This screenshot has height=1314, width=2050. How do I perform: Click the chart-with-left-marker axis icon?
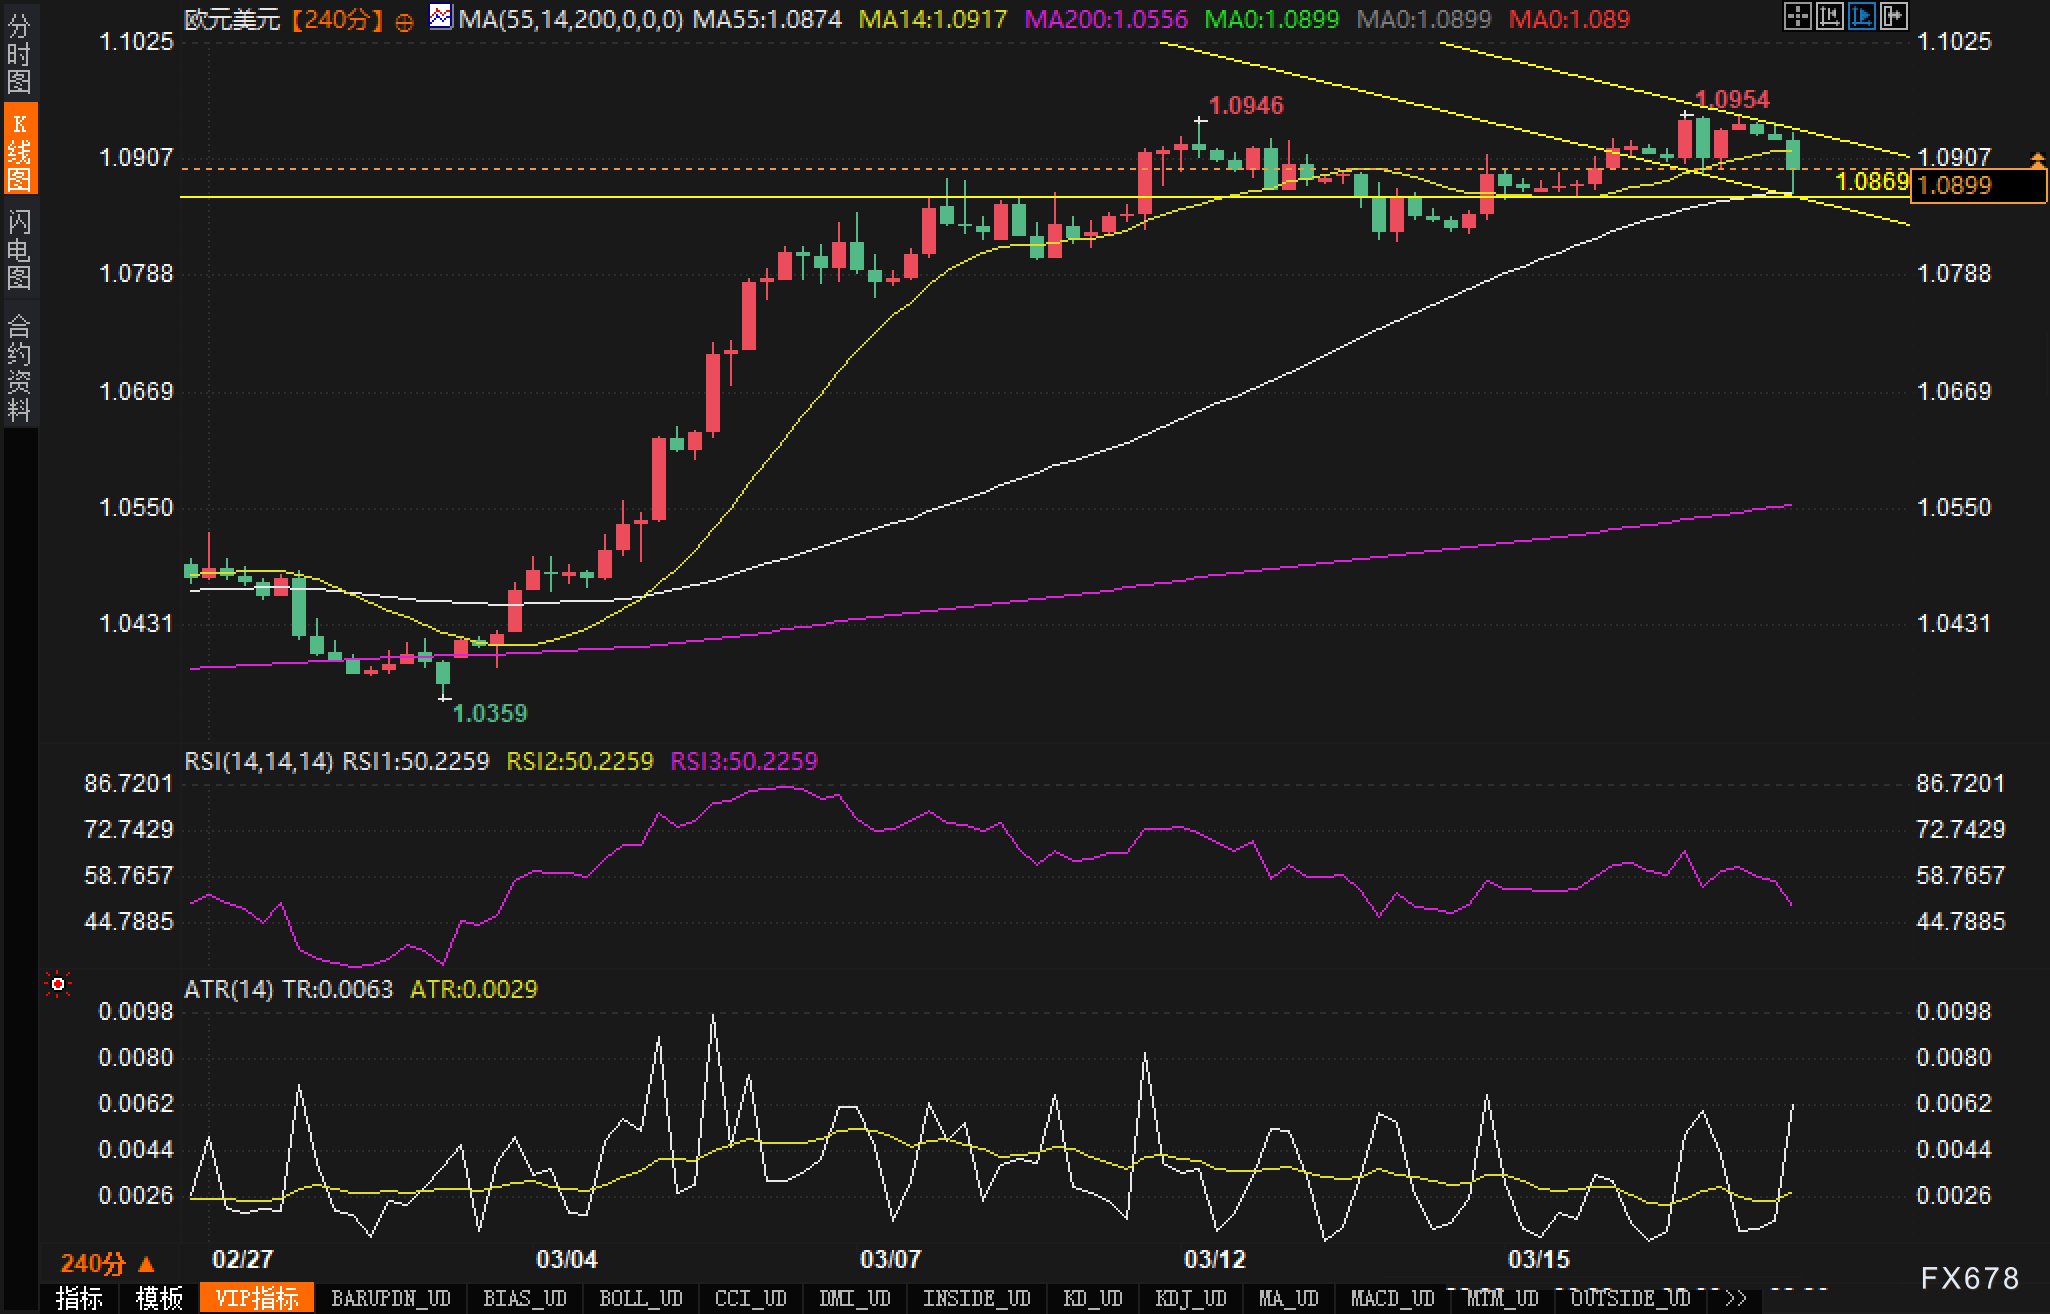(x=1829, y=16)
